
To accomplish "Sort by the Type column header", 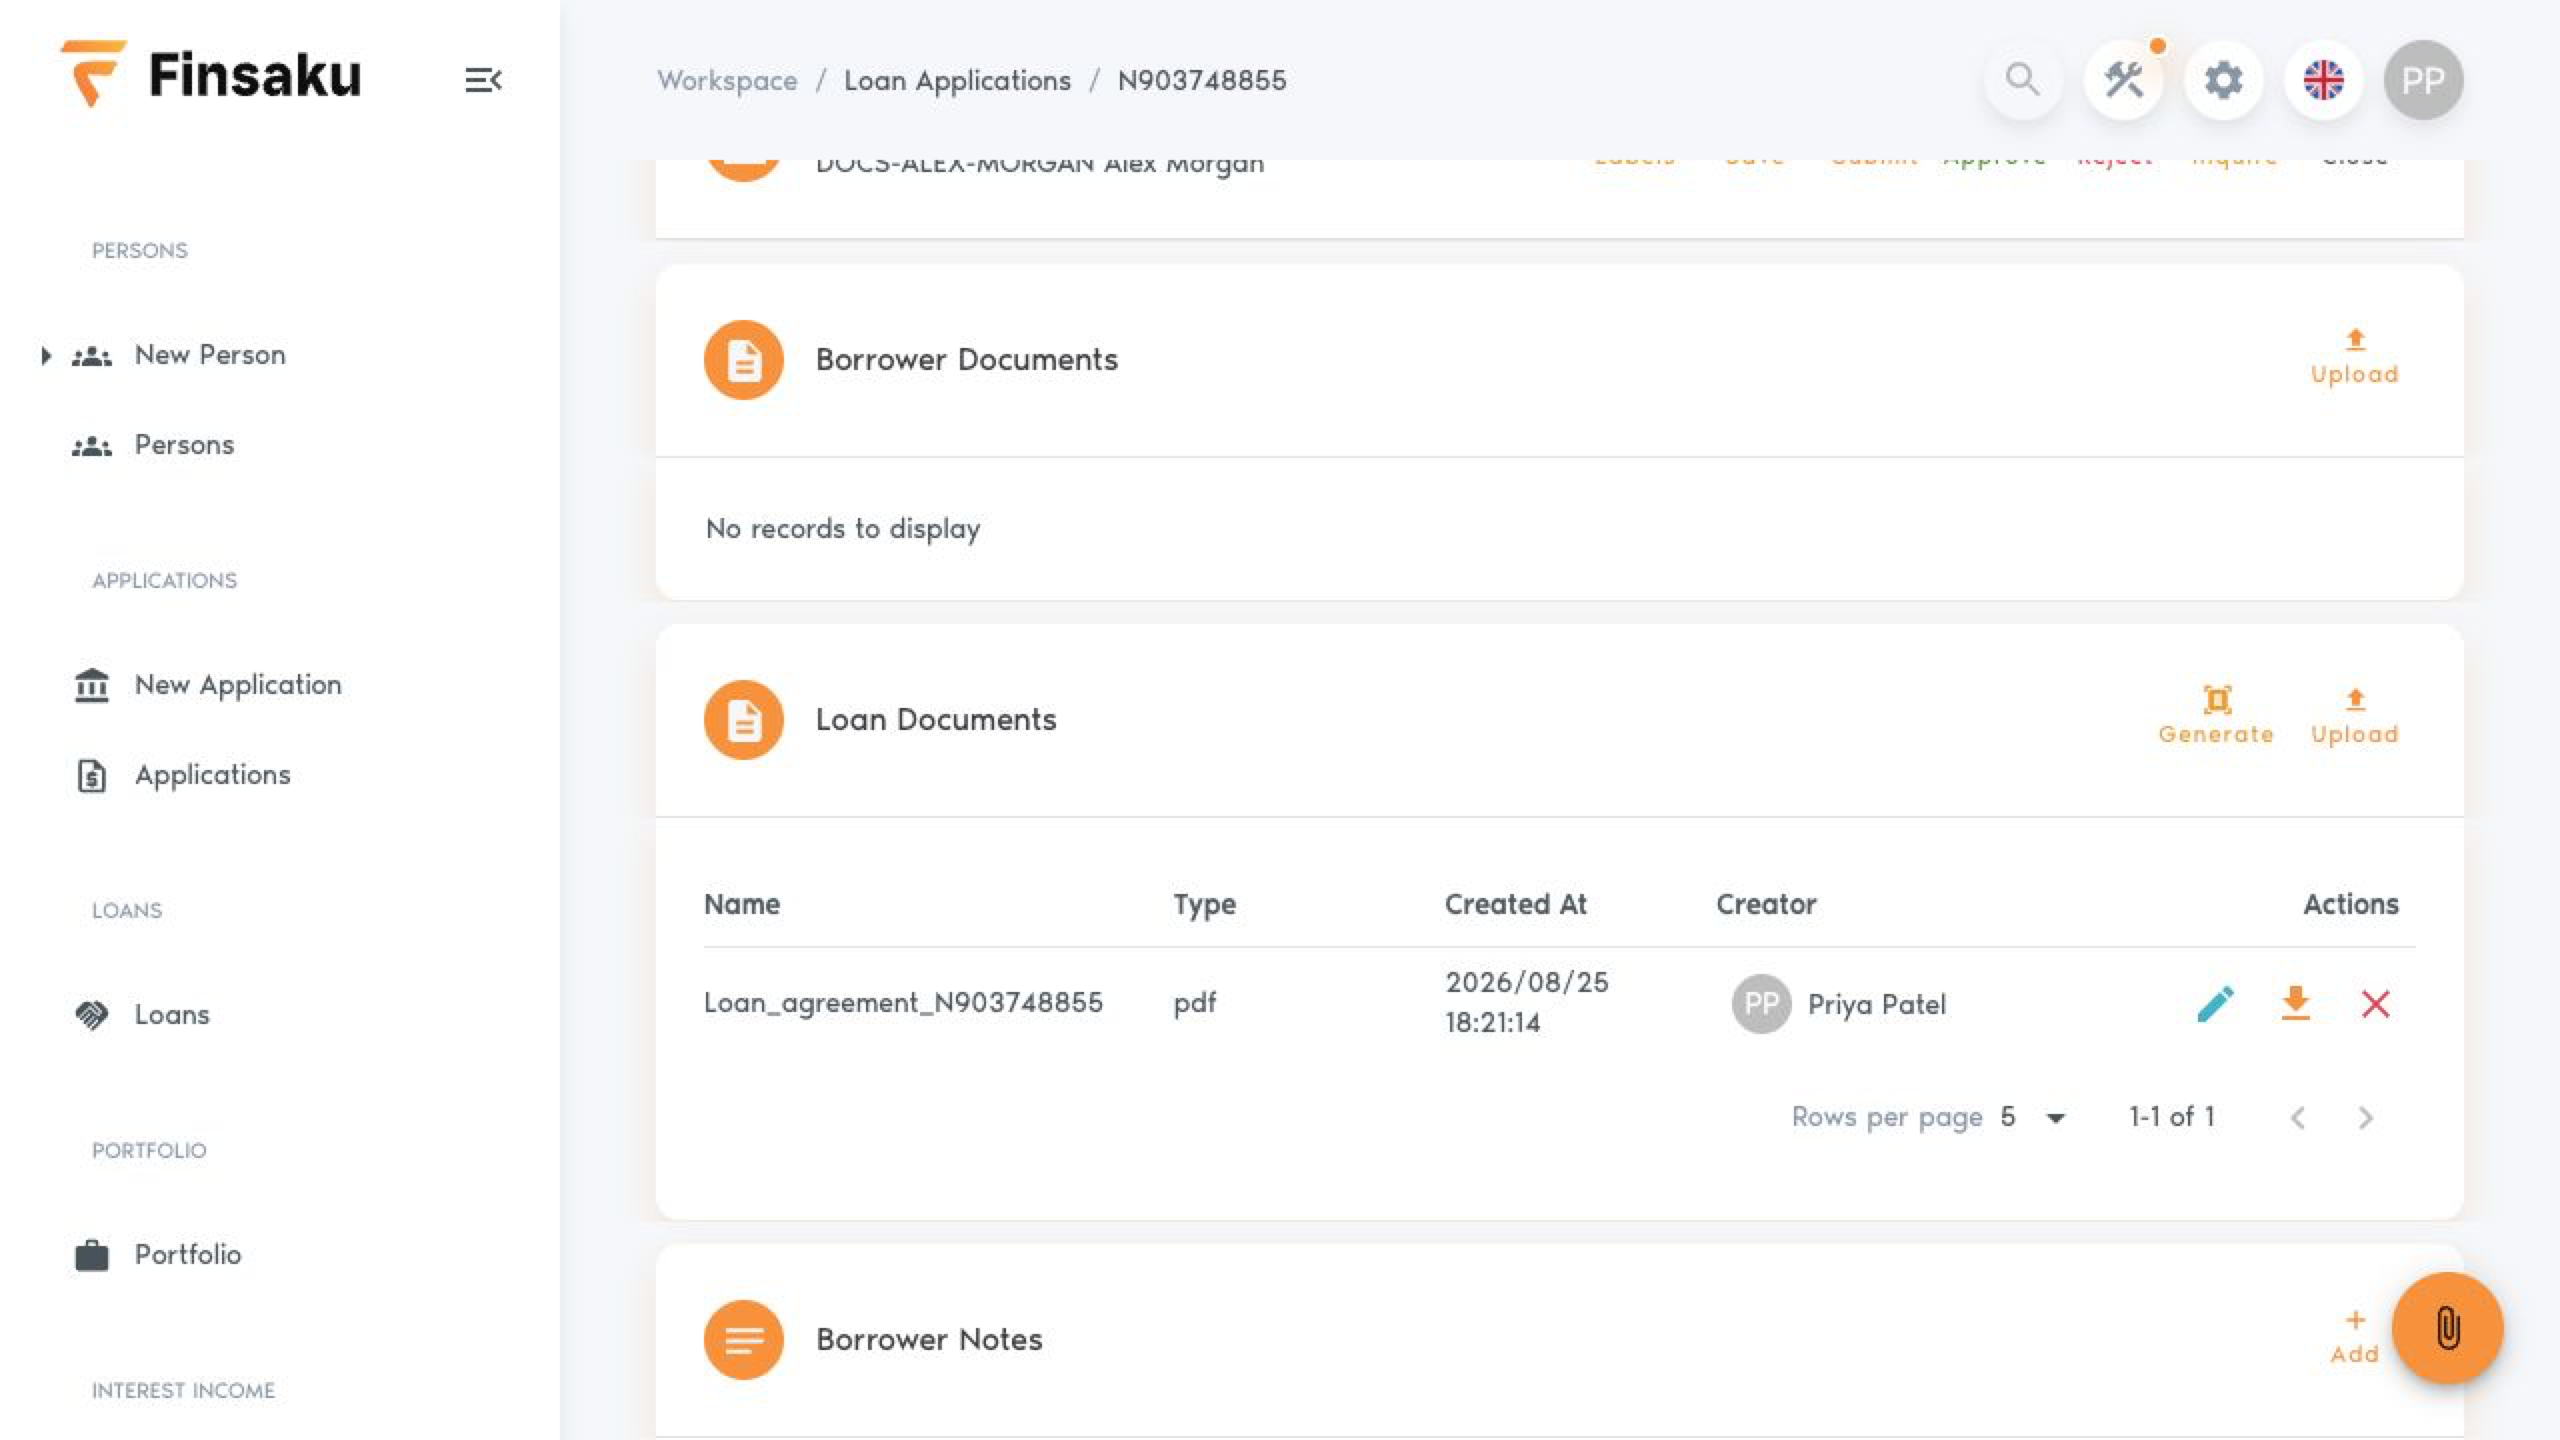I will coord(1204,905).
